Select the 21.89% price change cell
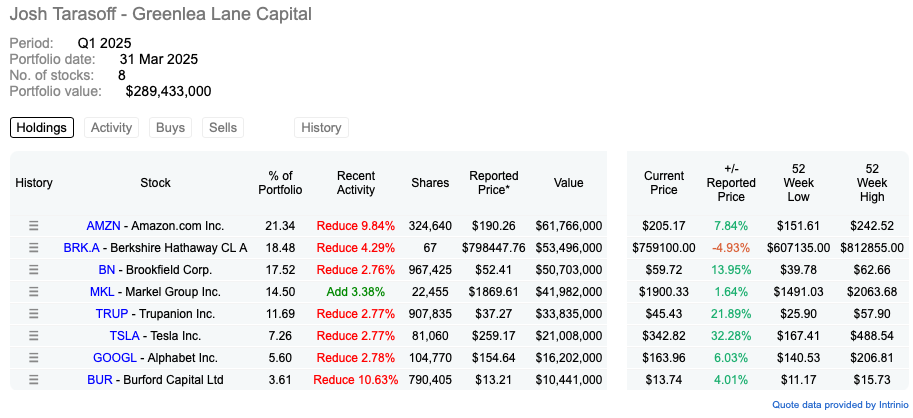The width and height of the screenshot is (913, 418). (x=731, y=314)
